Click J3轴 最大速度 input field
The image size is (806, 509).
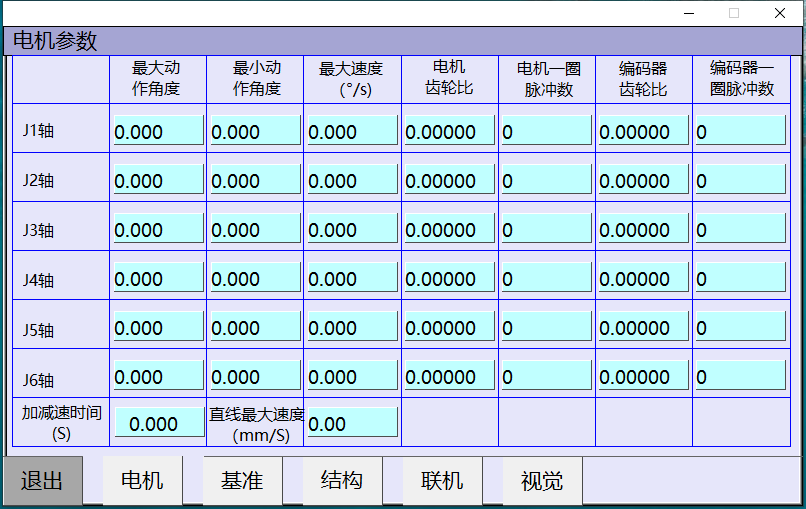point(352,229)
